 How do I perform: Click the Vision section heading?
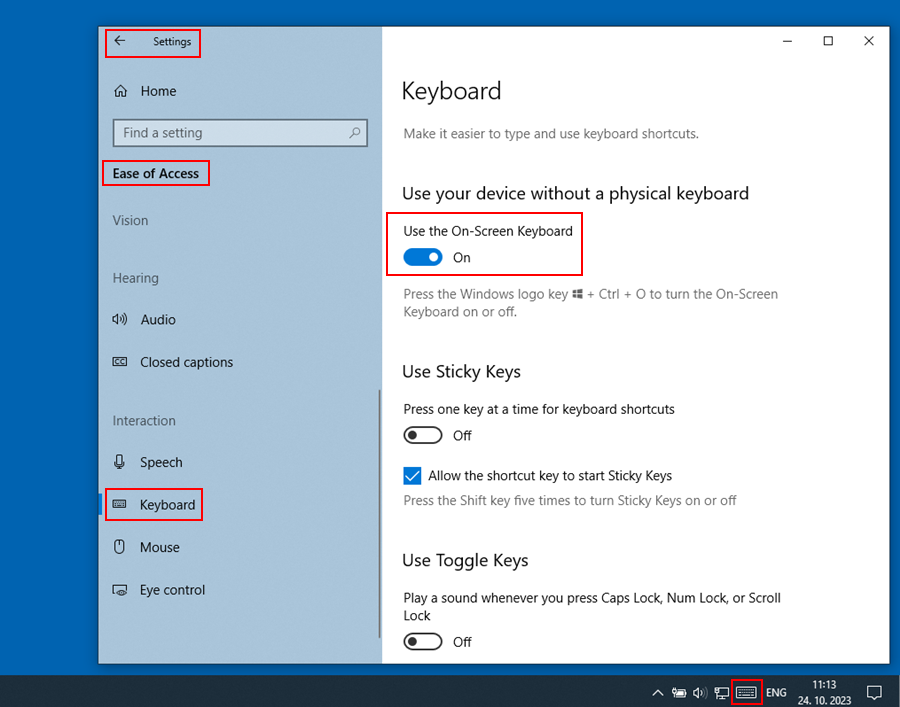(130, 220)
